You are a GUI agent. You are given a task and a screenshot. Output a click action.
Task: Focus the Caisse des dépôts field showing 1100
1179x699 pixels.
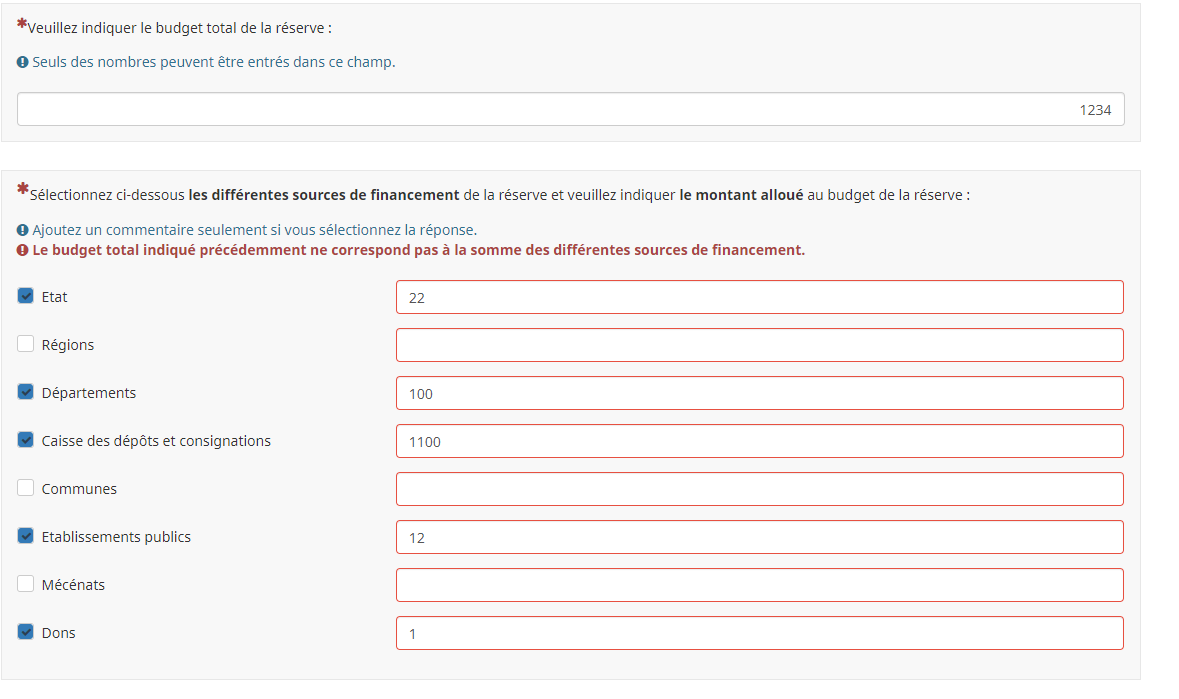tap(759, 442)
